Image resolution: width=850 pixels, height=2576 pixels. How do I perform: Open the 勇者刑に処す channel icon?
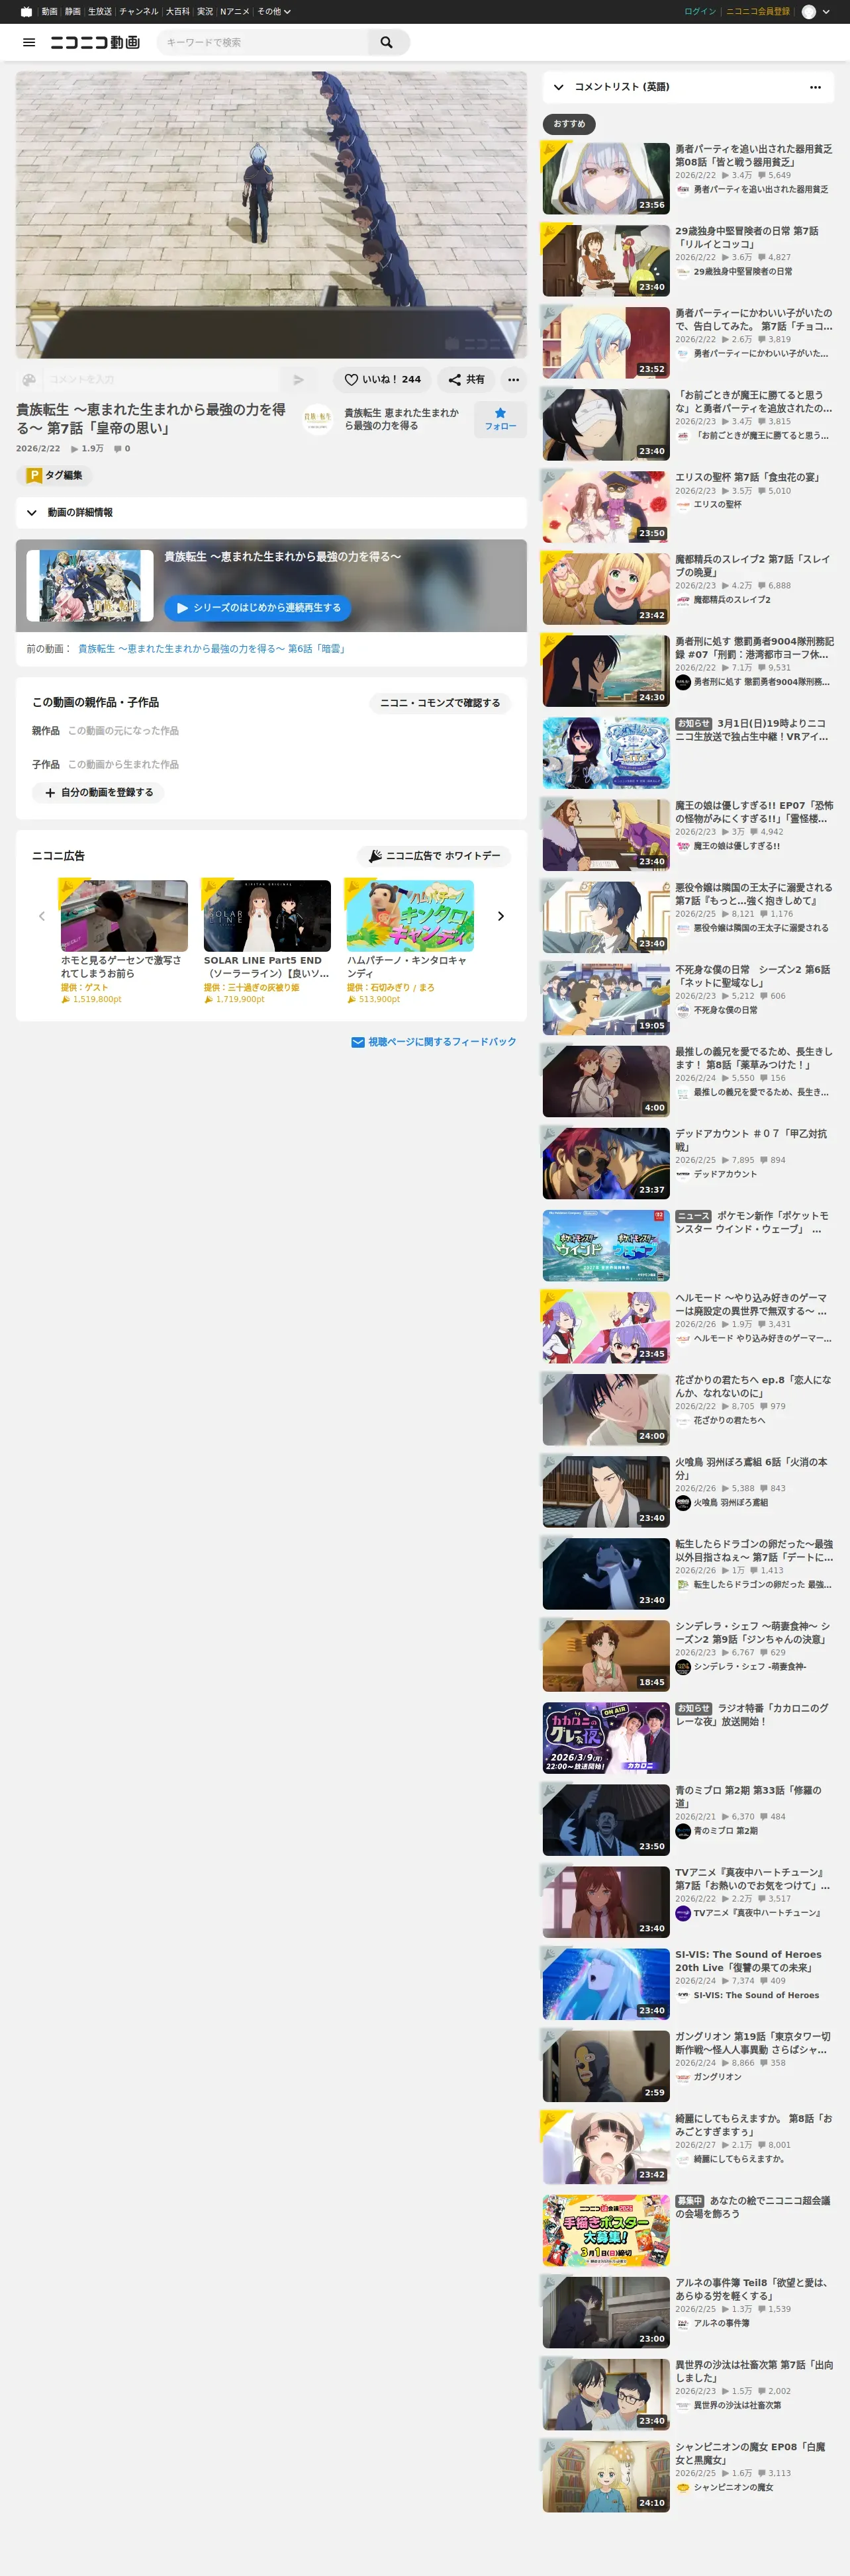click(x=683, y=682)
